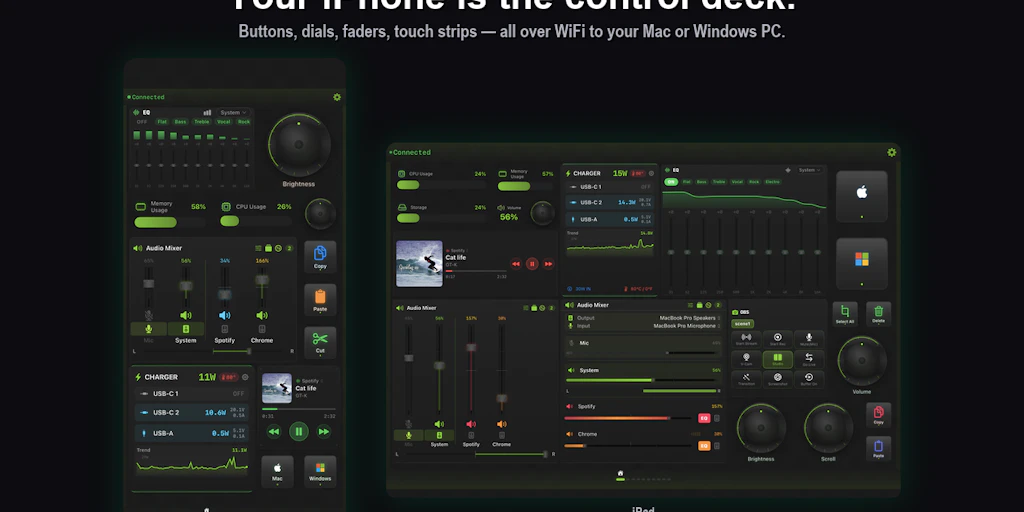Click orange EQ badge on Chrome row

[x=704, y=446]
